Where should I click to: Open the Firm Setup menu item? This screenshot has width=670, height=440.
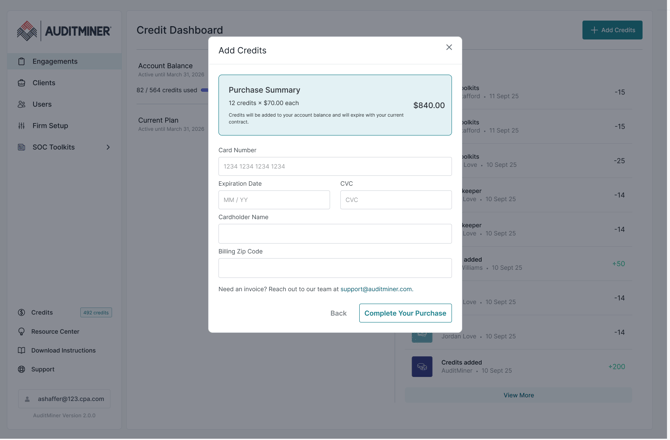pos(50,126)
